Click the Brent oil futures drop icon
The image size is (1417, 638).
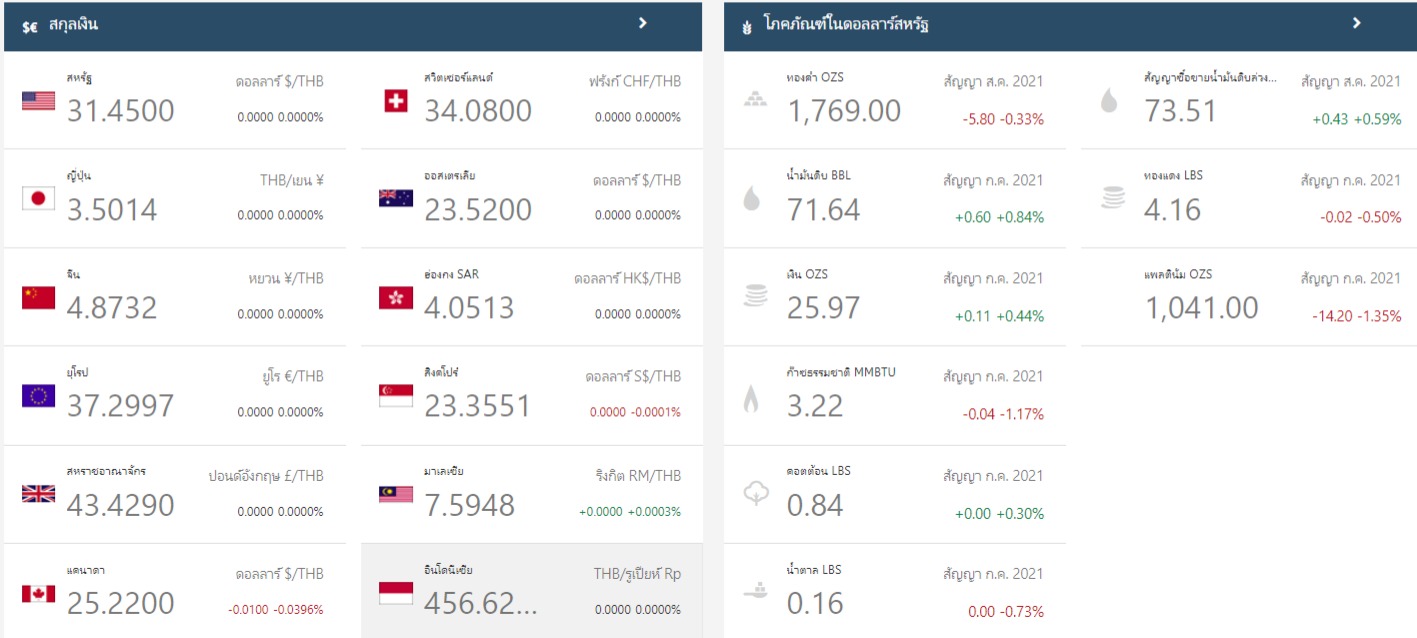click(x=1109, y=100)
